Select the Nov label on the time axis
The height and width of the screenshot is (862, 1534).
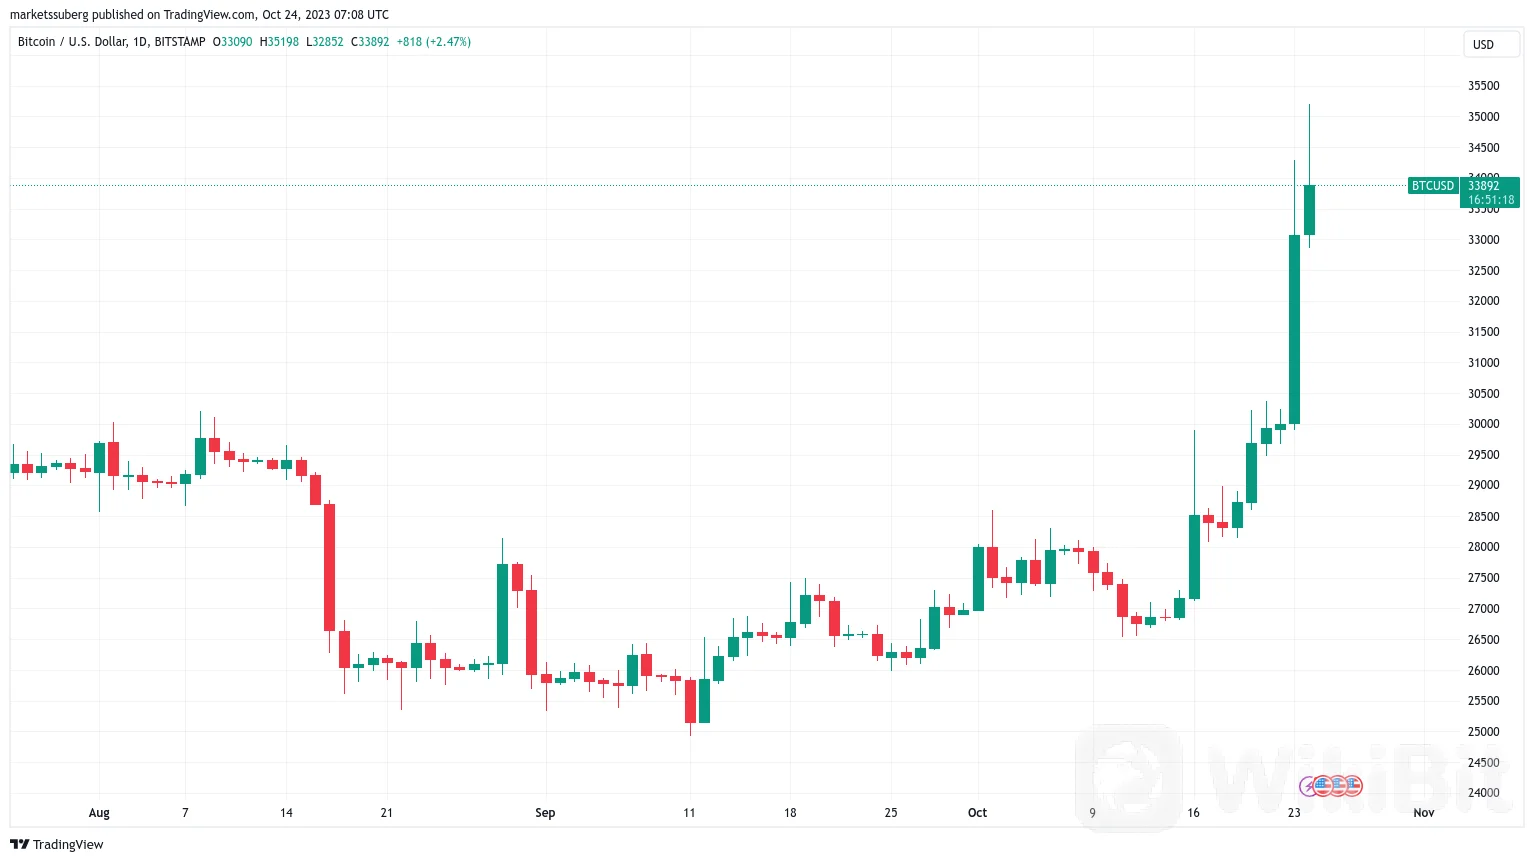1424,812
